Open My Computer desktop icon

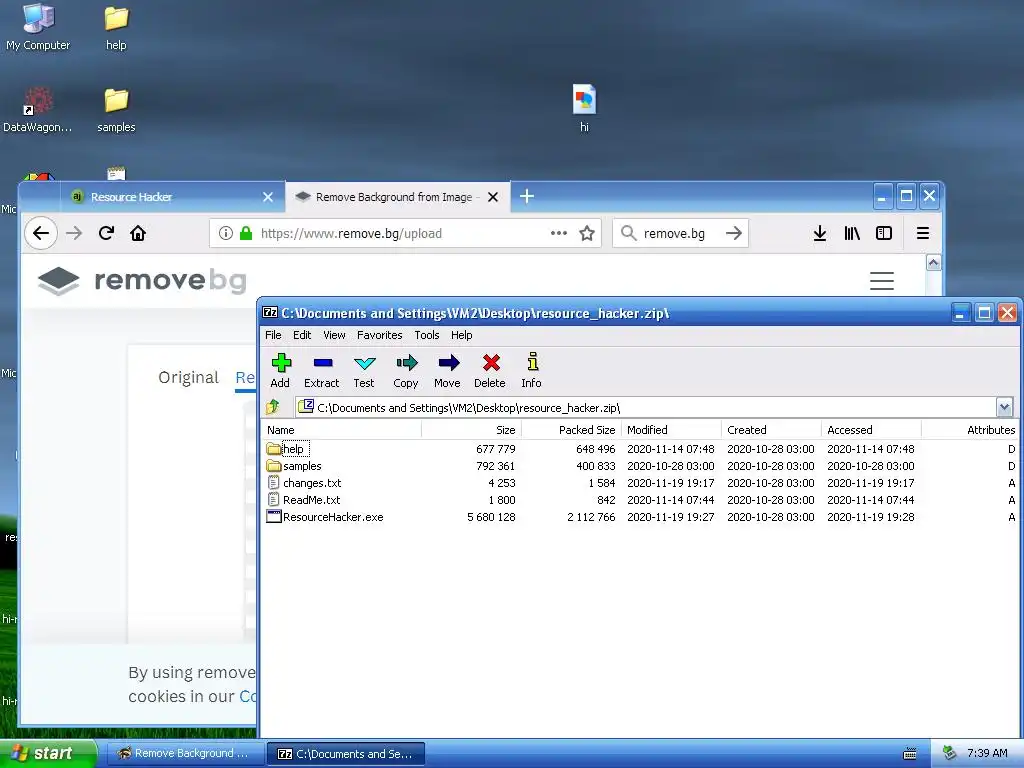38,27
